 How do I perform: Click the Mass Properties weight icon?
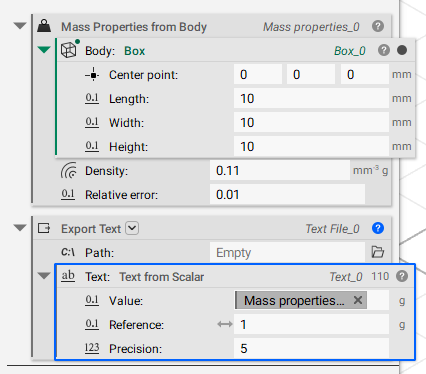pos(44,26)
